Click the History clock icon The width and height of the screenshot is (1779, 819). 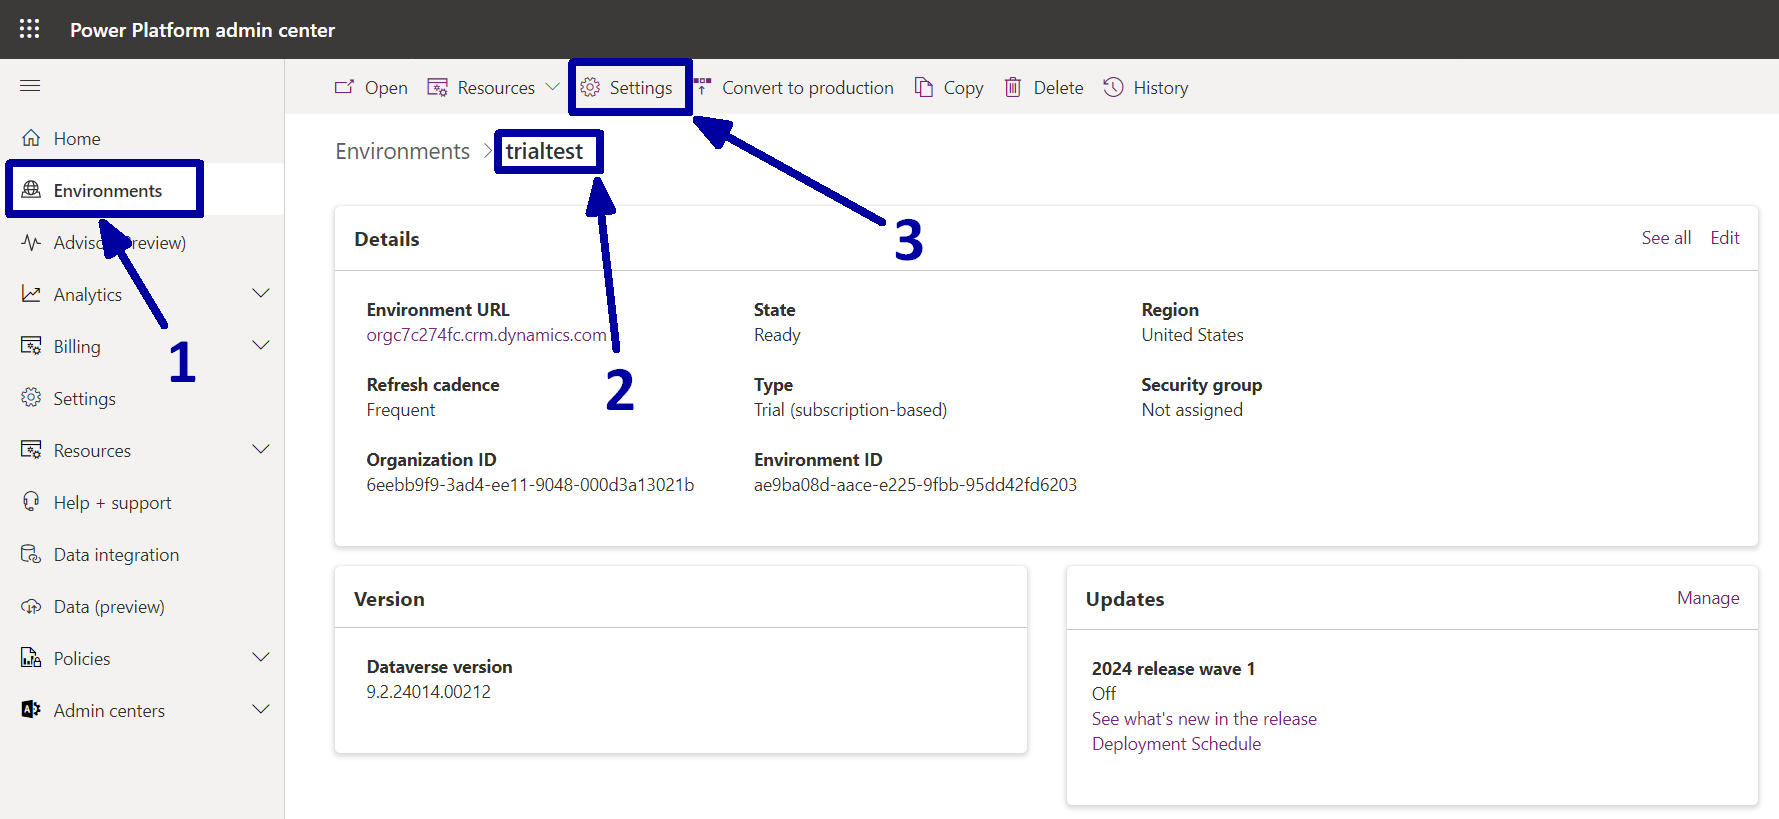(x=1113, y=87)
